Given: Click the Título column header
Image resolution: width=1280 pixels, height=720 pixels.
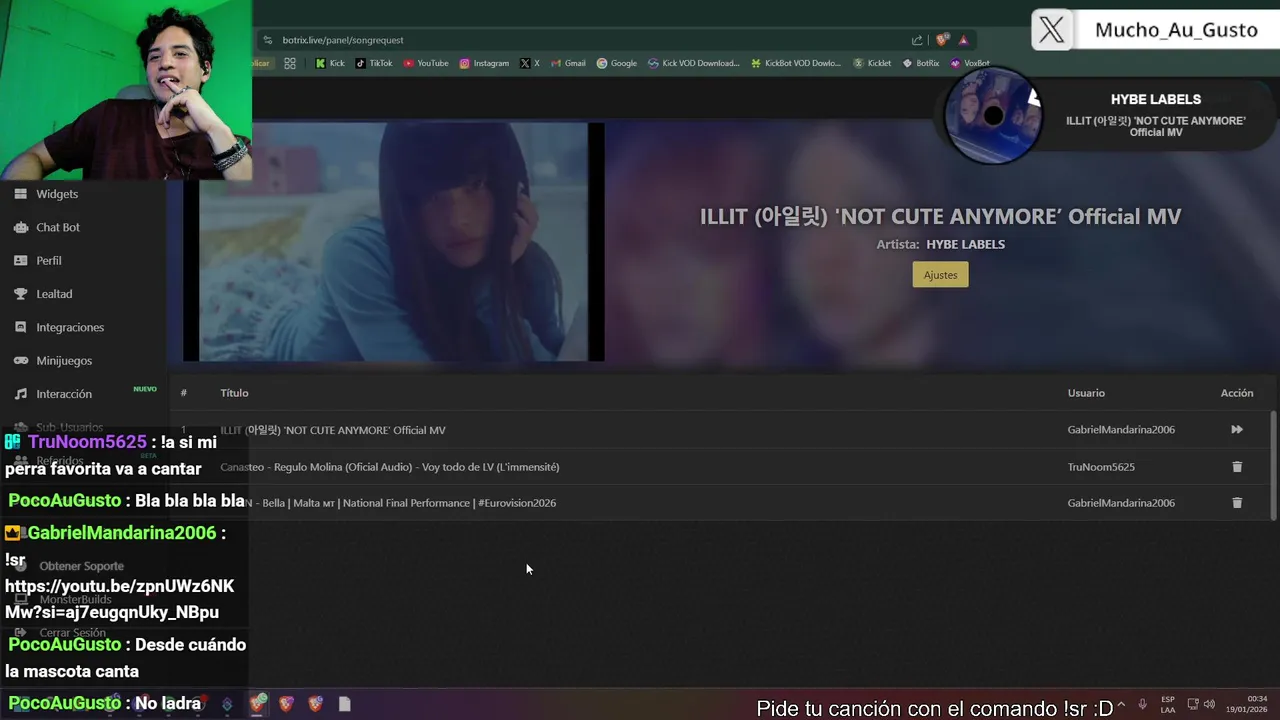Looking at the screenshot, I should 234,393.
